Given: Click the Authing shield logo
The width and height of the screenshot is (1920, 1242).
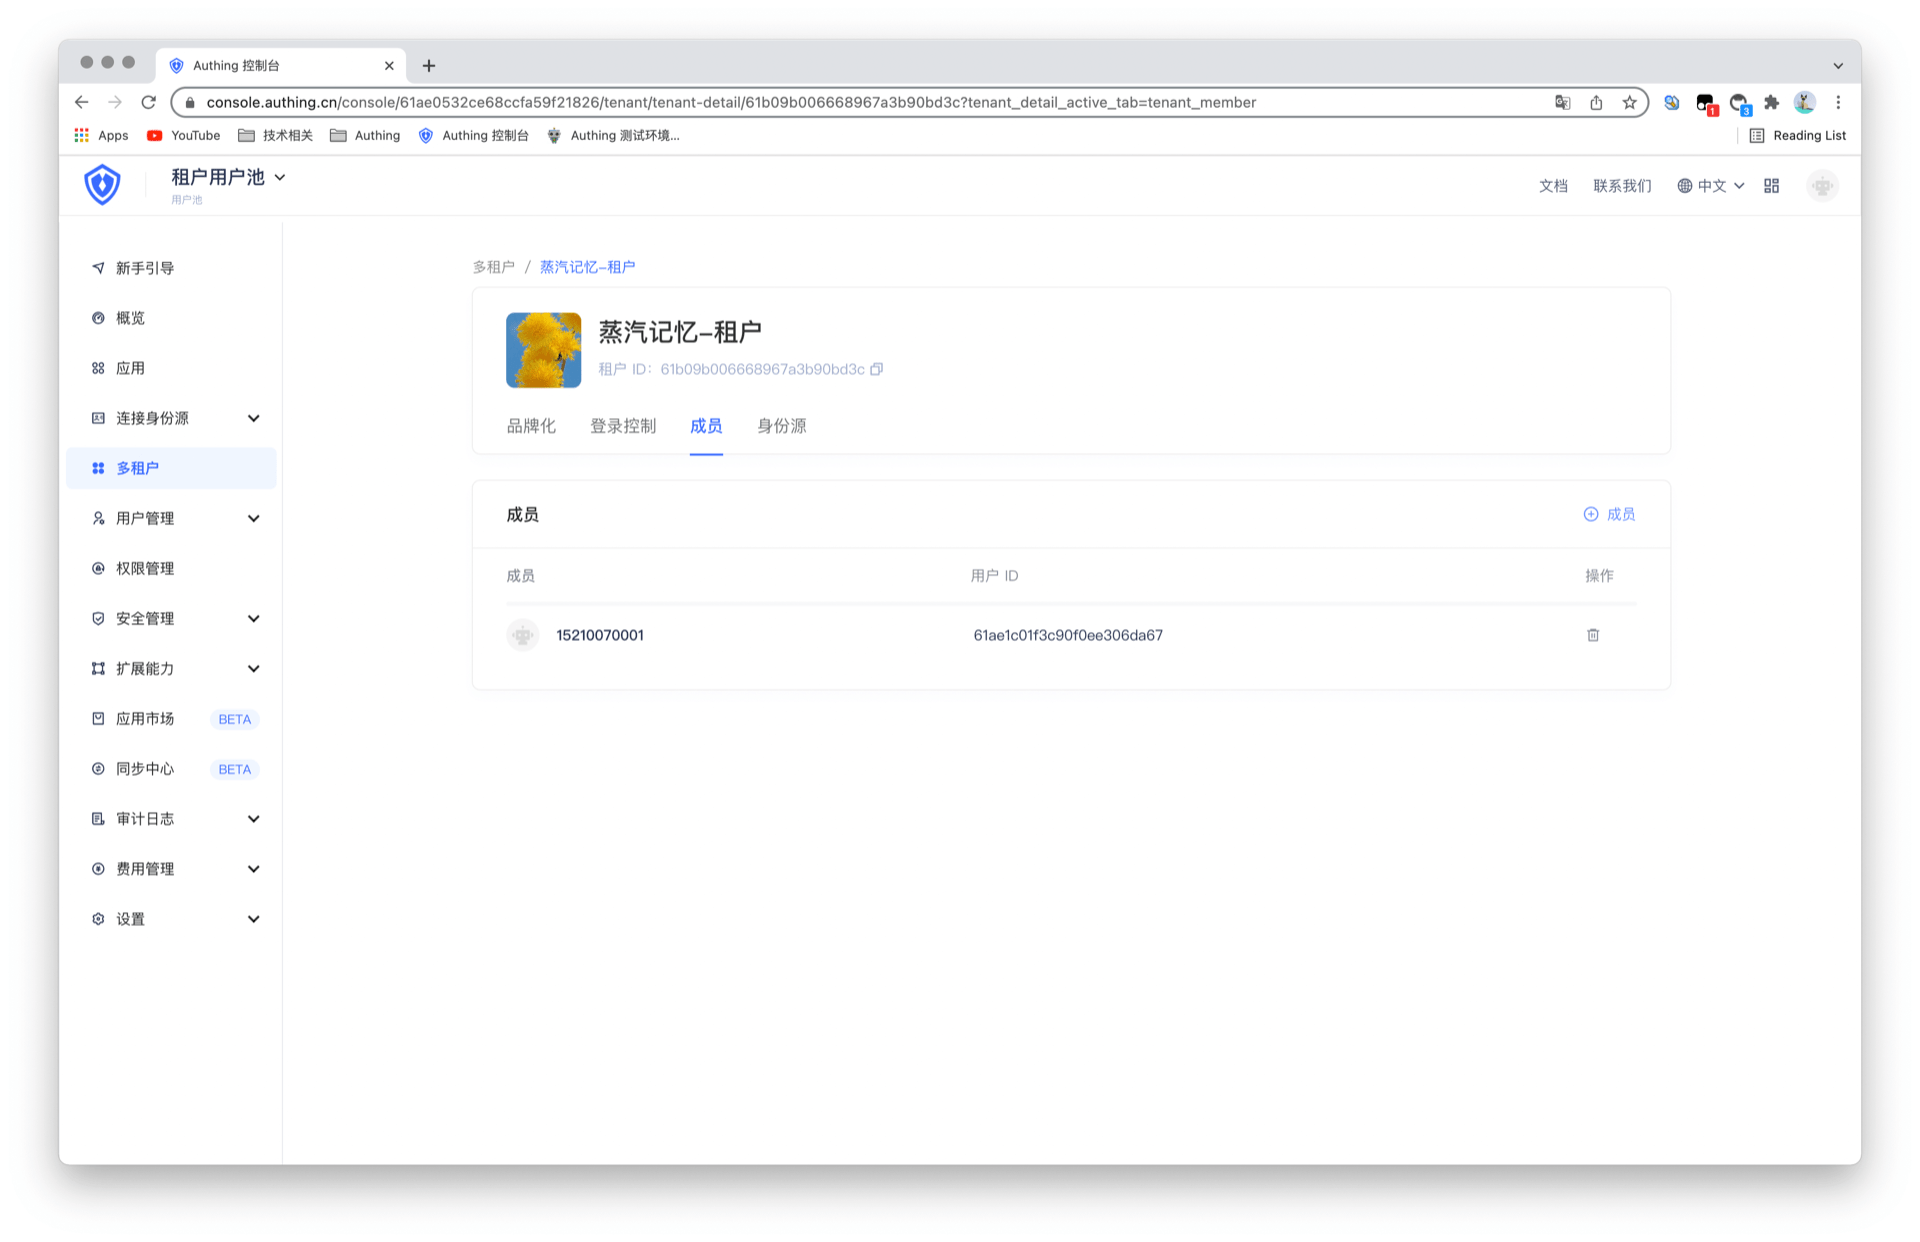Looking at the screenshot, I should coord(102,186).
